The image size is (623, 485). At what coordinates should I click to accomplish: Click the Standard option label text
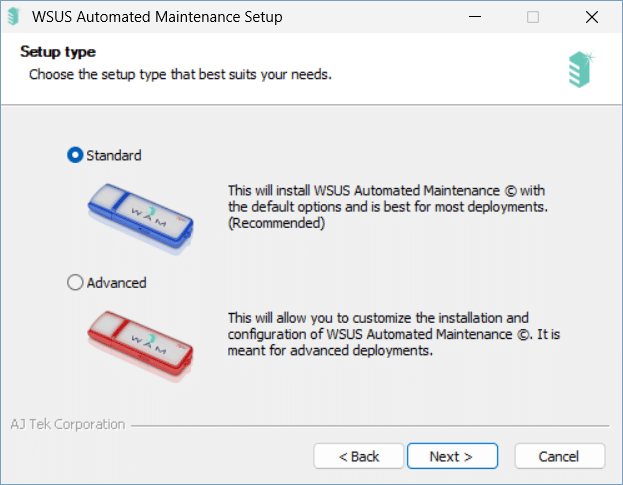(114, 155)
